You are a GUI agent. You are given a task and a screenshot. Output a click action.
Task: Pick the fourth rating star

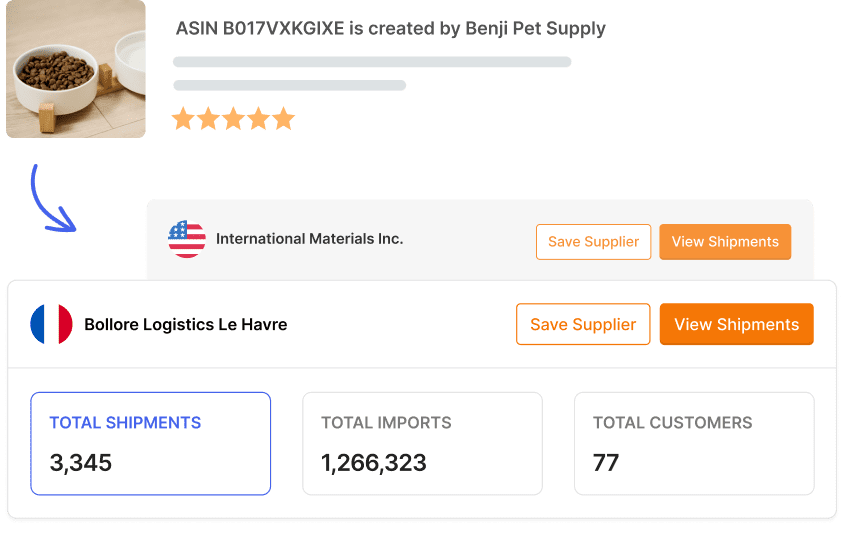(258, 120)
